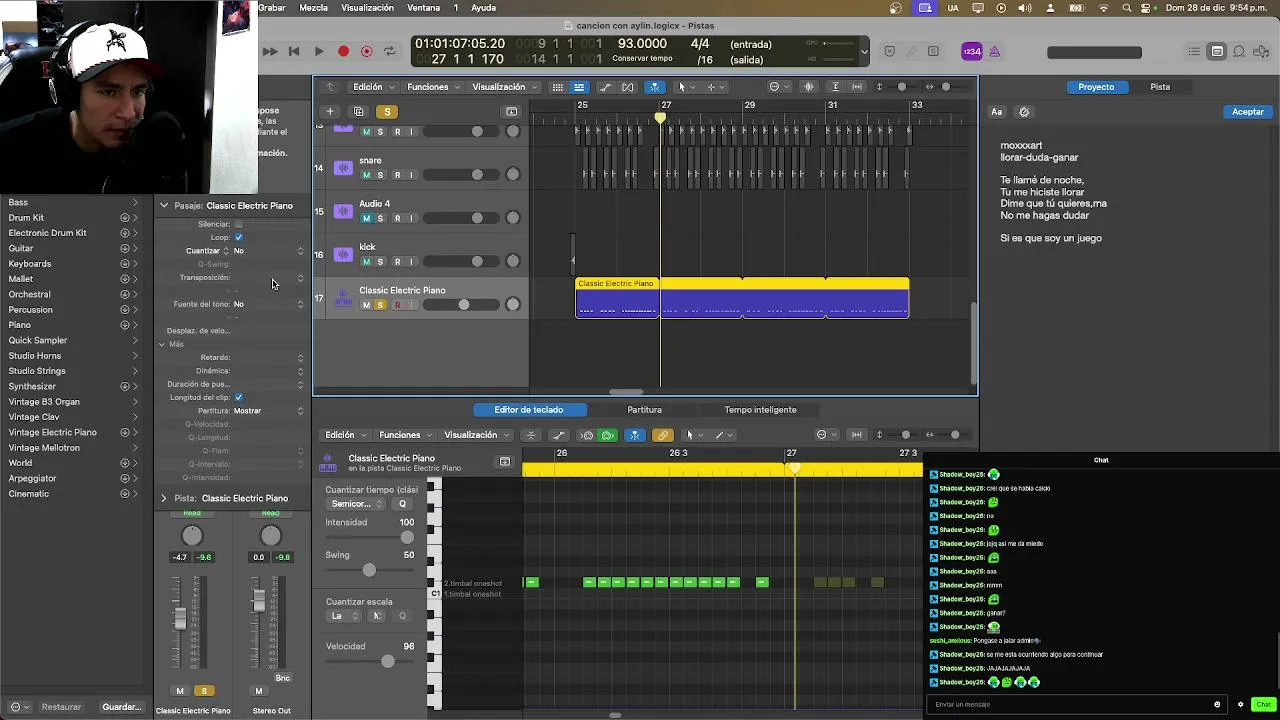Collapse the Más section
Screen dimensions: 1280x720
pyautogui.click(x=162, y=344)
